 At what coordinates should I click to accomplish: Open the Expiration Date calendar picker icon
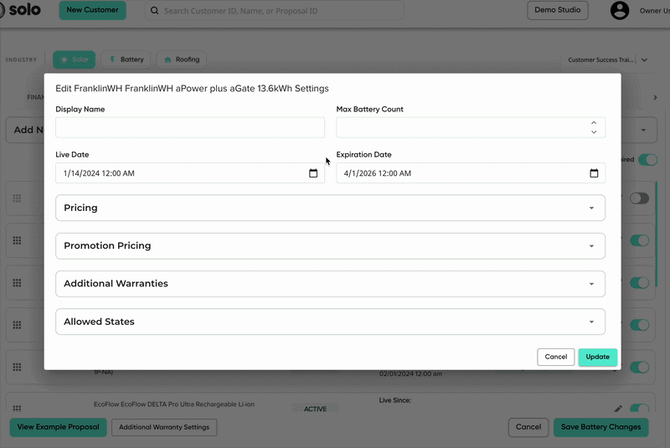click(594, 173)
